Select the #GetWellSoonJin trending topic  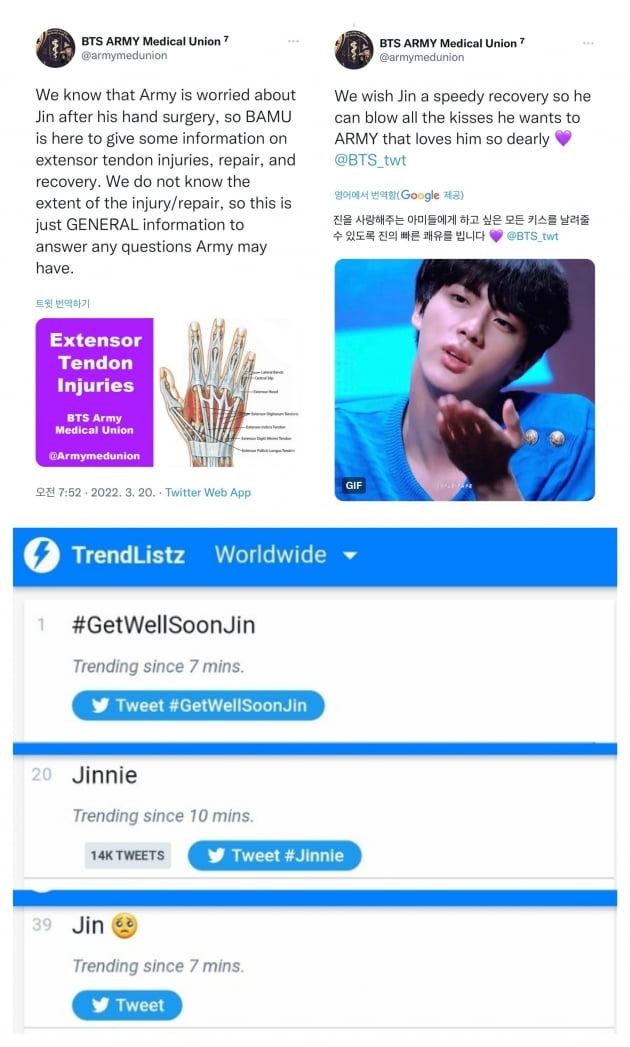click(164, 625)
